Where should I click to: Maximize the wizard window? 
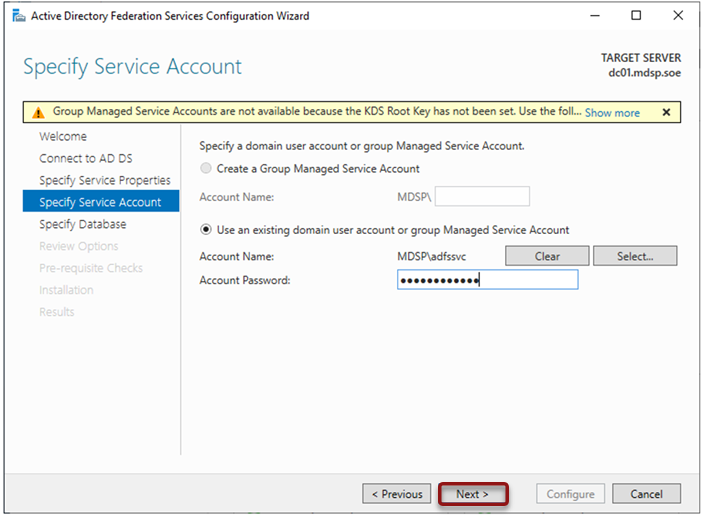tap(636, 16)
